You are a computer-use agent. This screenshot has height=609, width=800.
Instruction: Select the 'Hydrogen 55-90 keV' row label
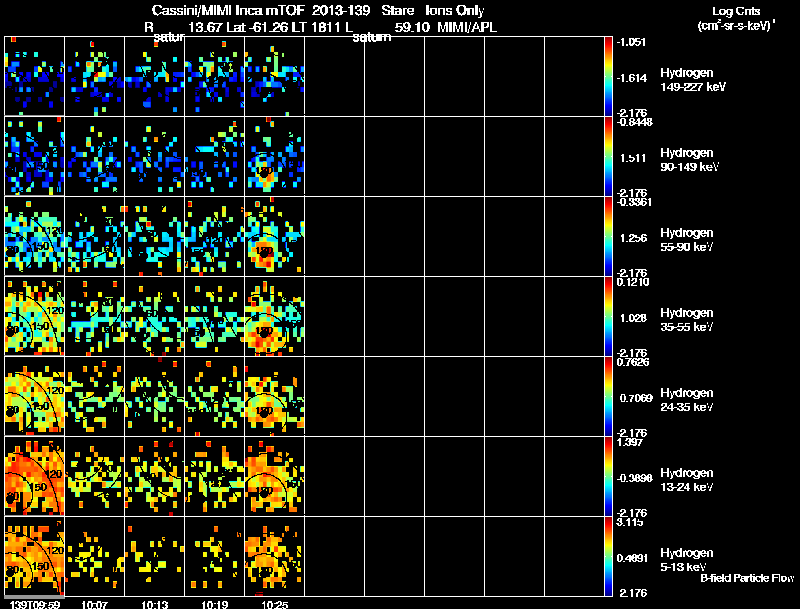click(x=687, y=240)
